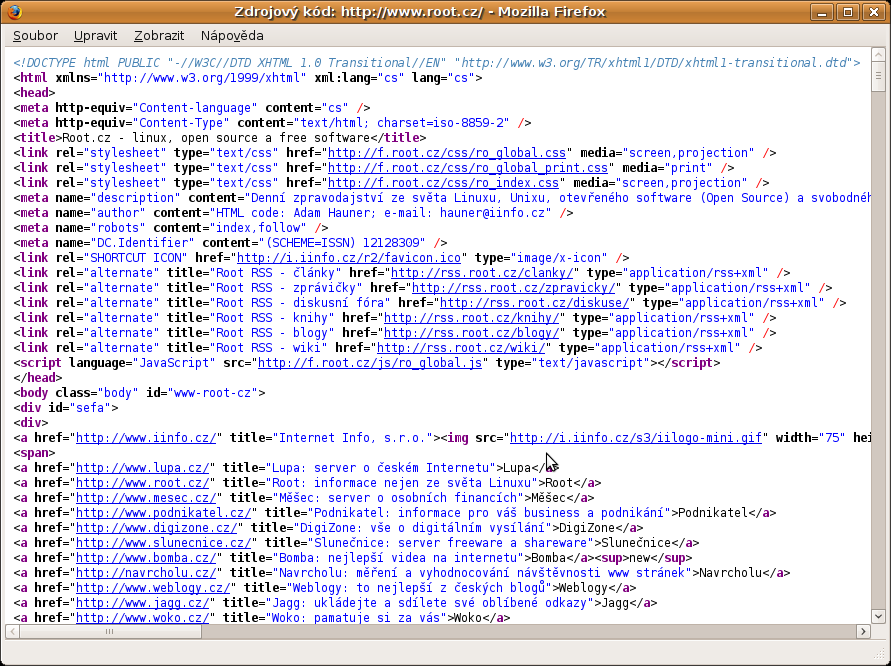Close the source code window
This screenshot has width=891, height=666.
coord(874,12)
